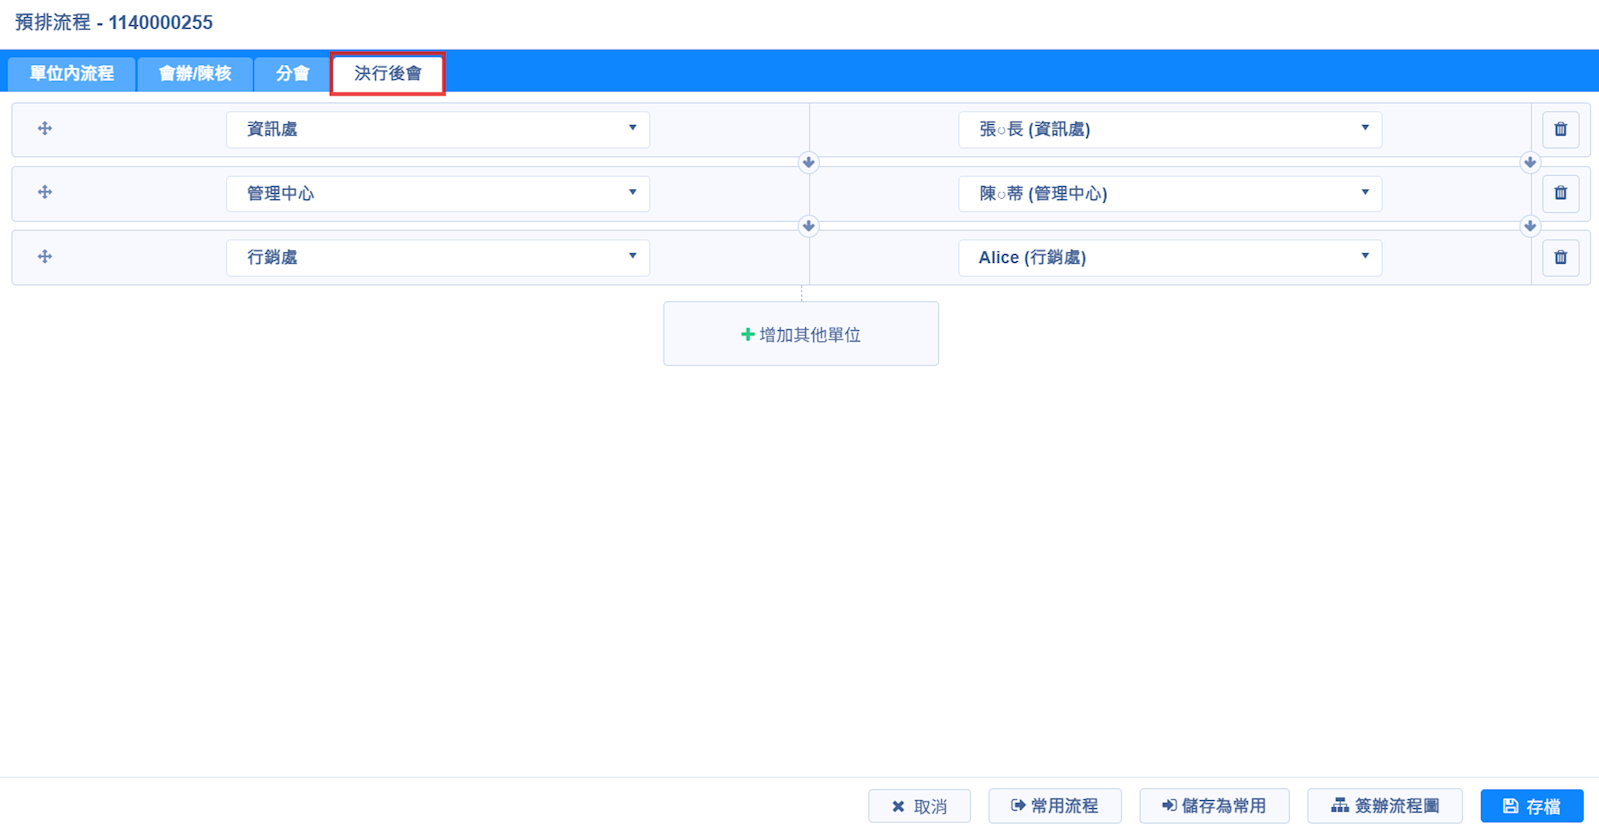Click the drag handle of the 管理中心 row
1599x828 pixels.
click(x=45, y=193)
